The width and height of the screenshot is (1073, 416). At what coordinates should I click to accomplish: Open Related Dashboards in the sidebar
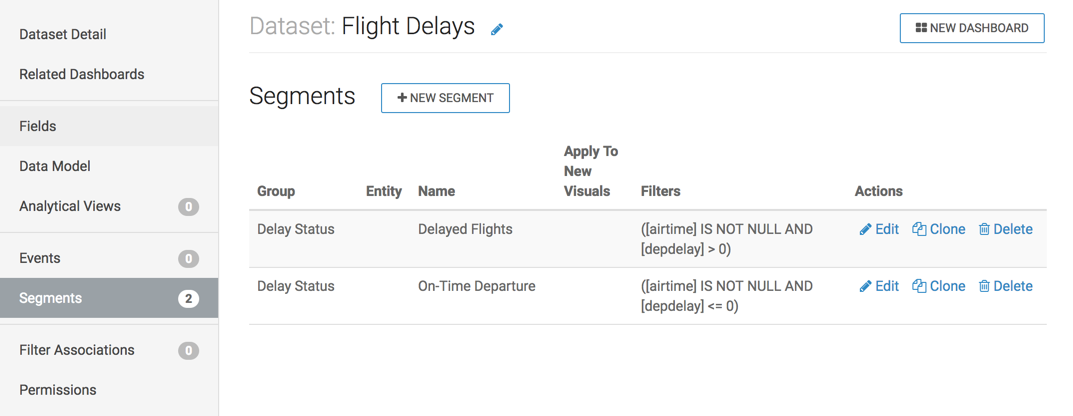point(82,74)
